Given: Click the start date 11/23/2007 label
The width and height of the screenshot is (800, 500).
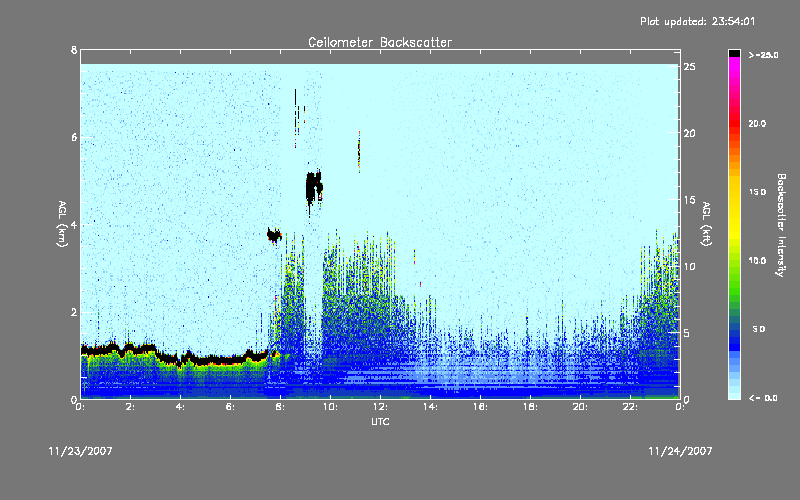Looking at the screenshot, I should pyautogui.click(x=80, y=451).
